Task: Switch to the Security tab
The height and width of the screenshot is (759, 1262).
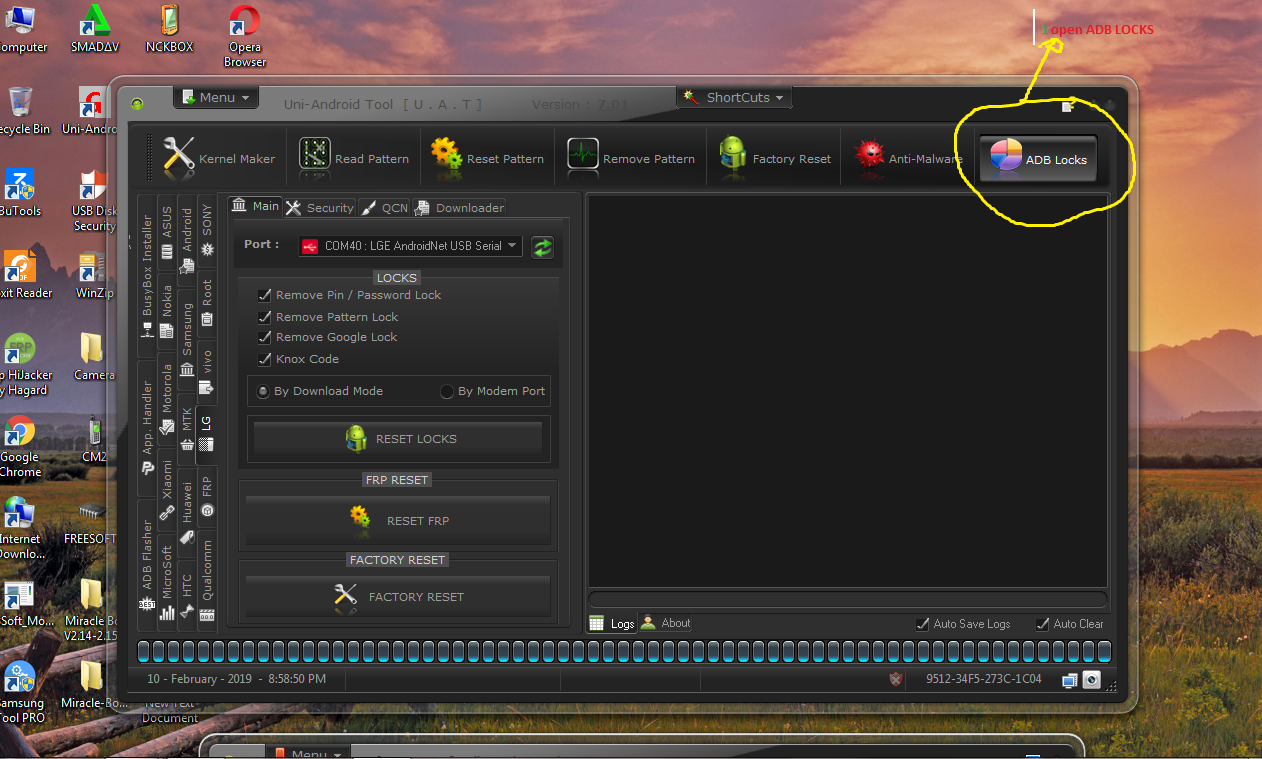Action: 320,207
